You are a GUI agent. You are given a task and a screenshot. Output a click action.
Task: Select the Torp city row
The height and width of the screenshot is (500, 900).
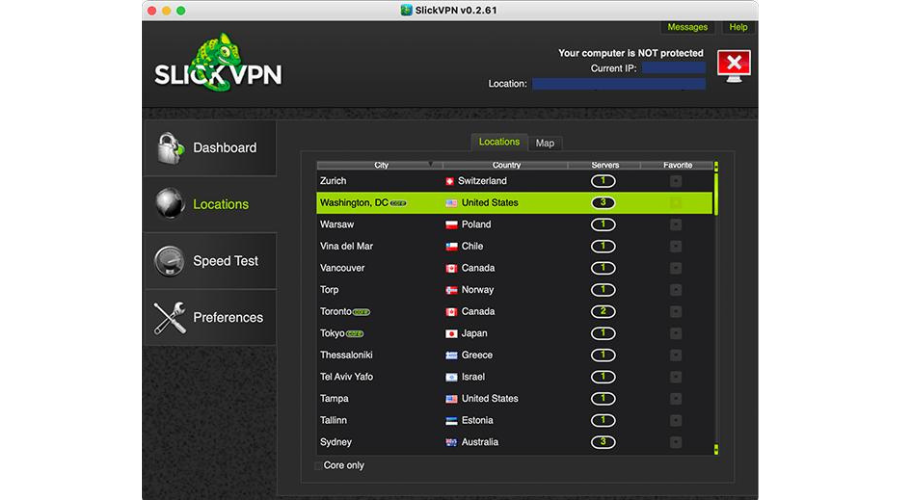514,290
